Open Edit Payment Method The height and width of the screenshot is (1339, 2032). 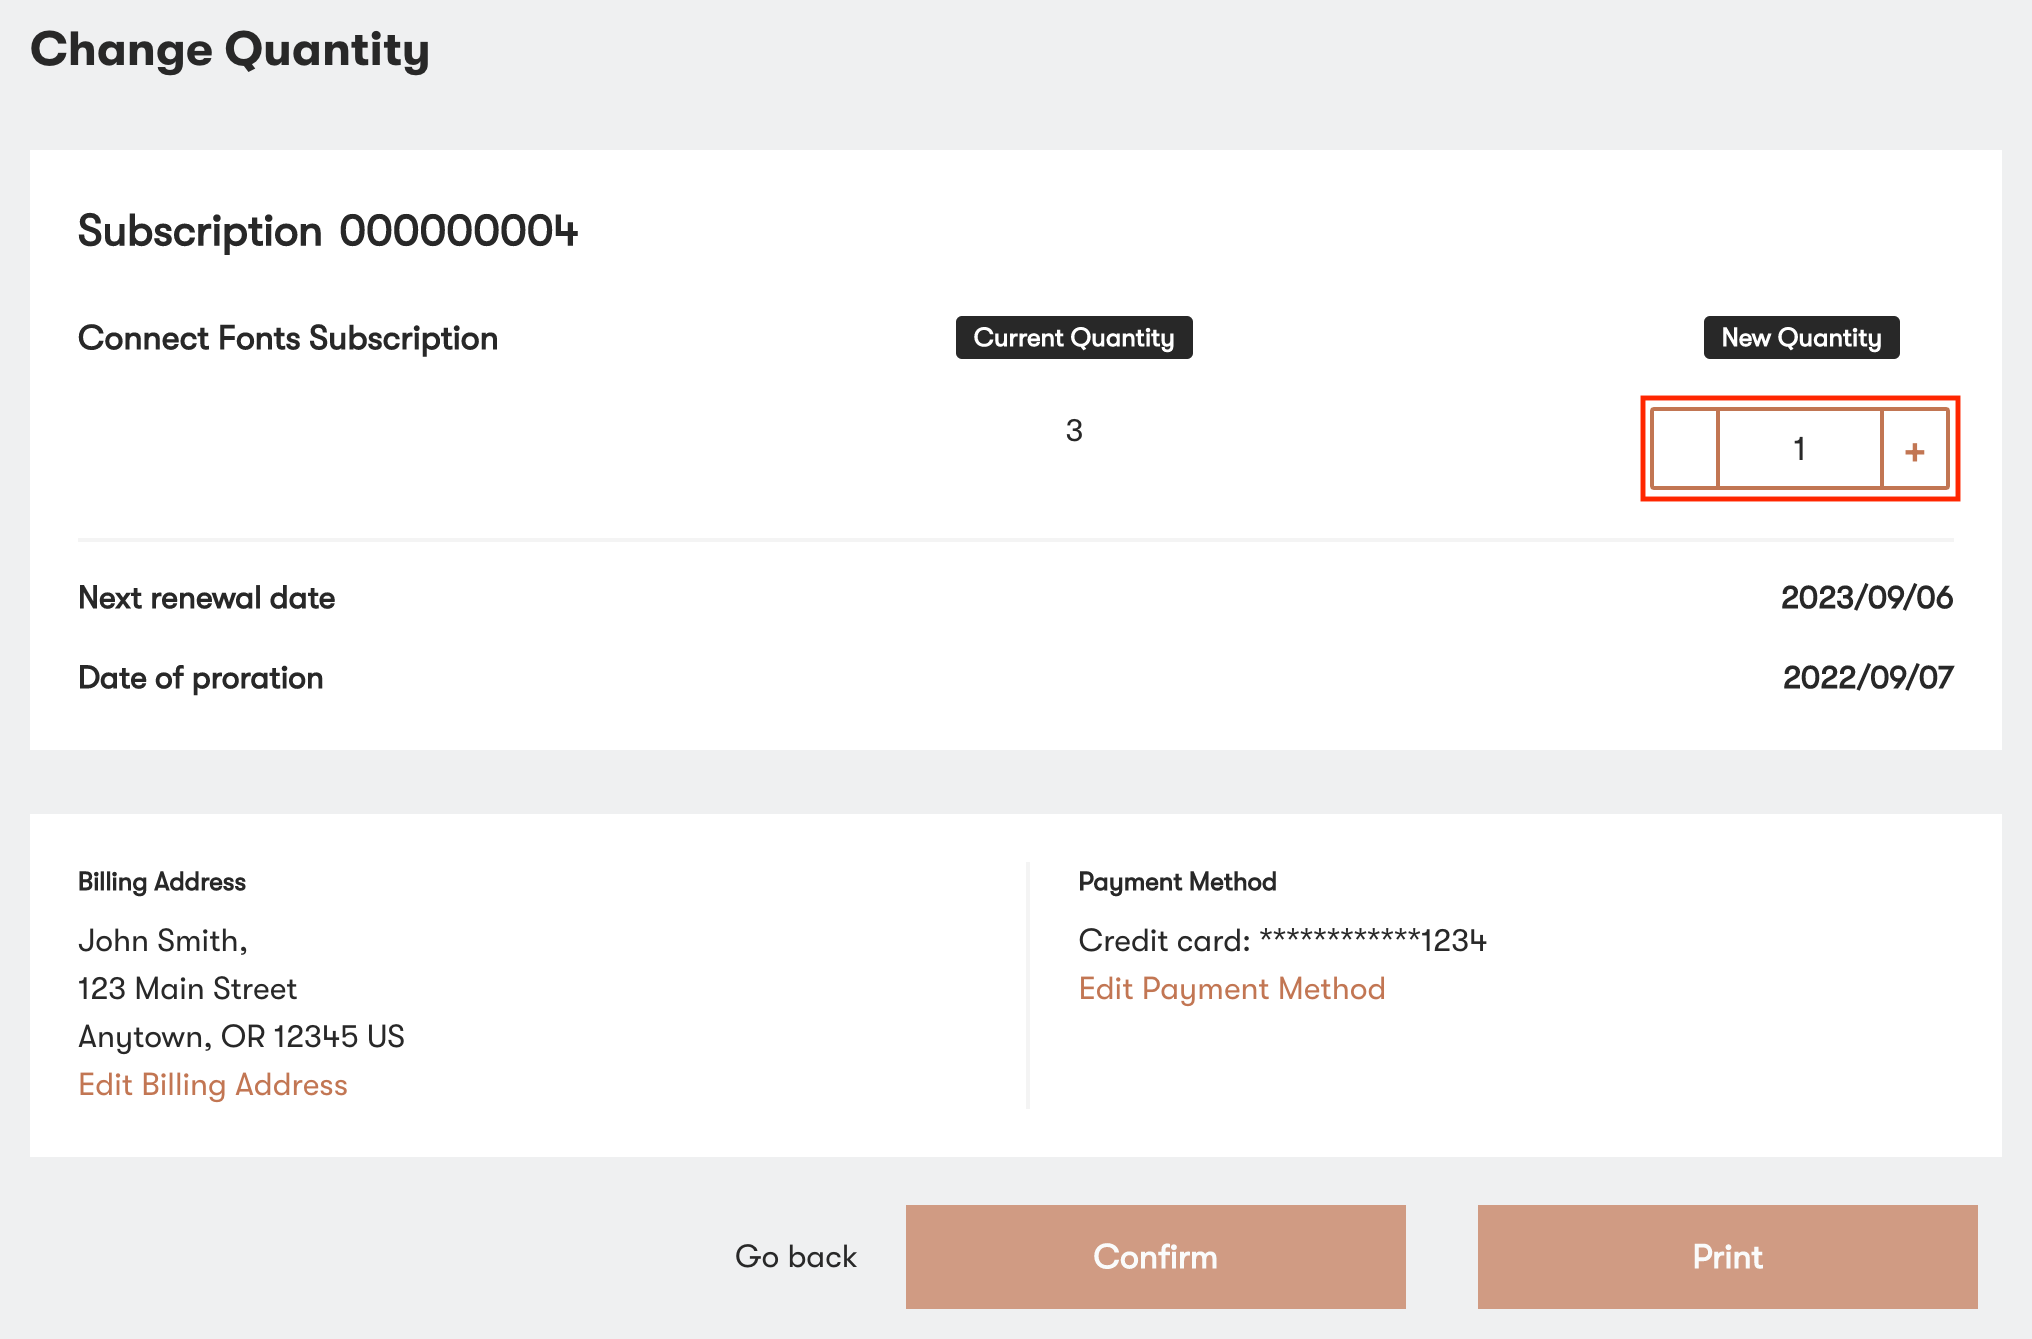tap(1232, 988)
